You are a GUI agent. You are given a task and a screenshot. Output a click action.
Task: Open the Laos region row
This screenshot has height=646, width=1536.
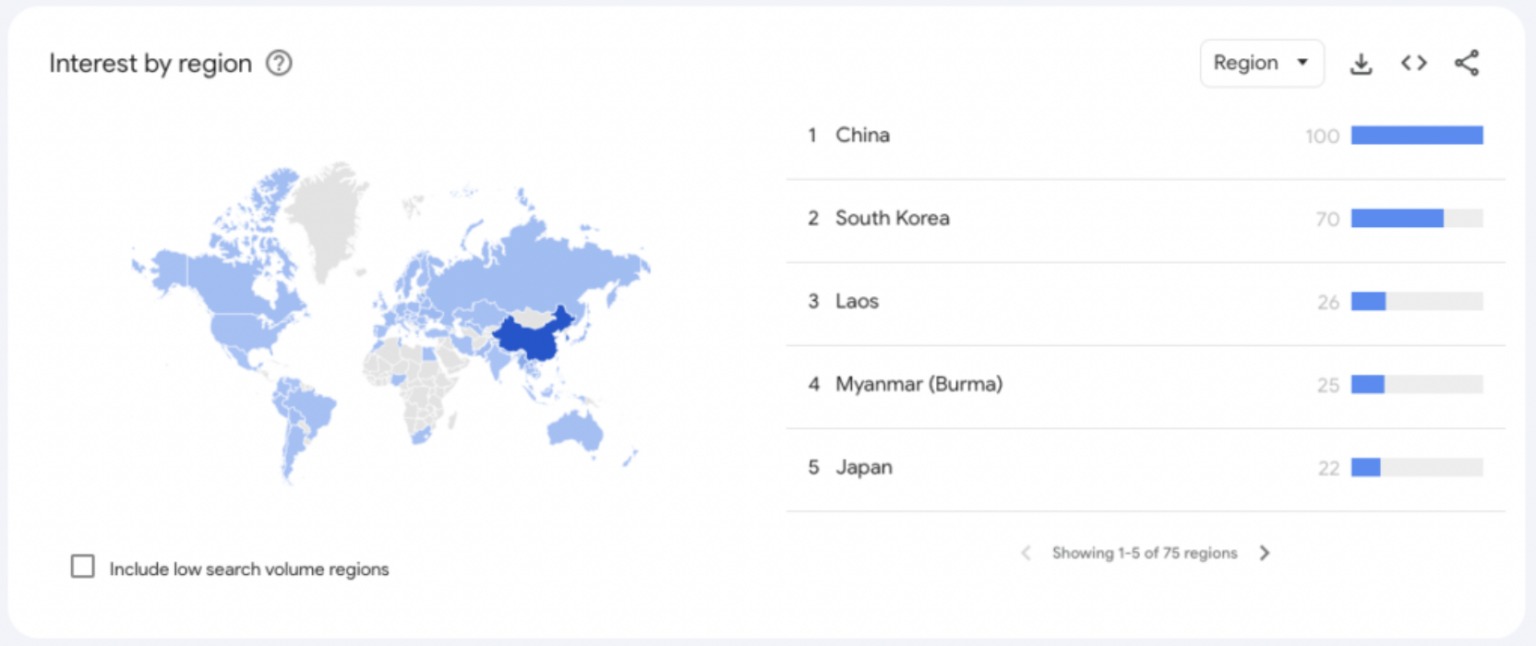tap(1145, 302)
